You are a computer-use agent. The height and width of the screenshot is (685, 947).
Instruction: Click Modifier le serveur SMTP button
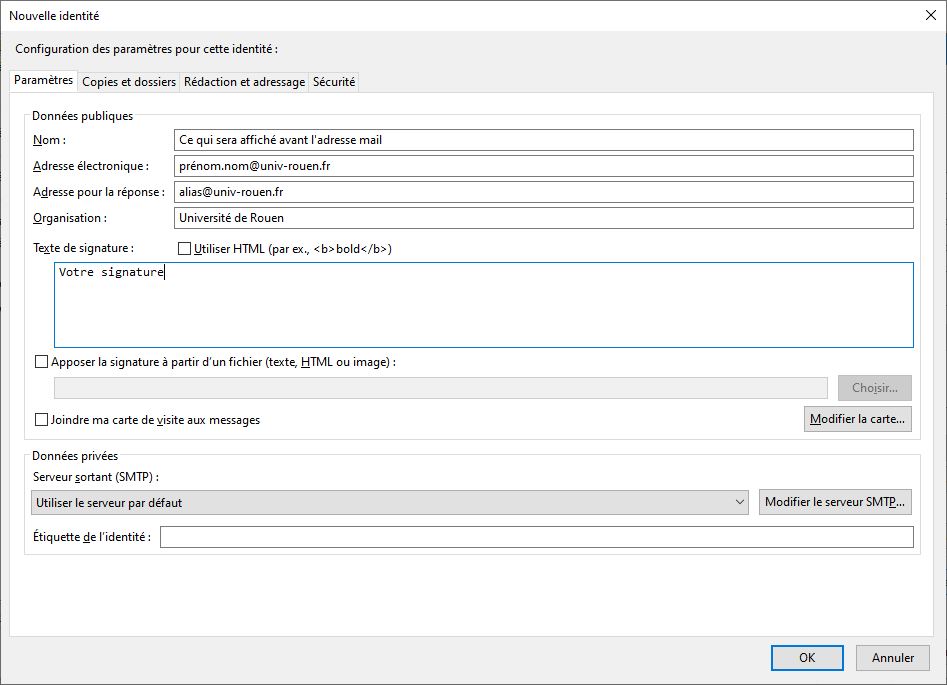[835, 502]
